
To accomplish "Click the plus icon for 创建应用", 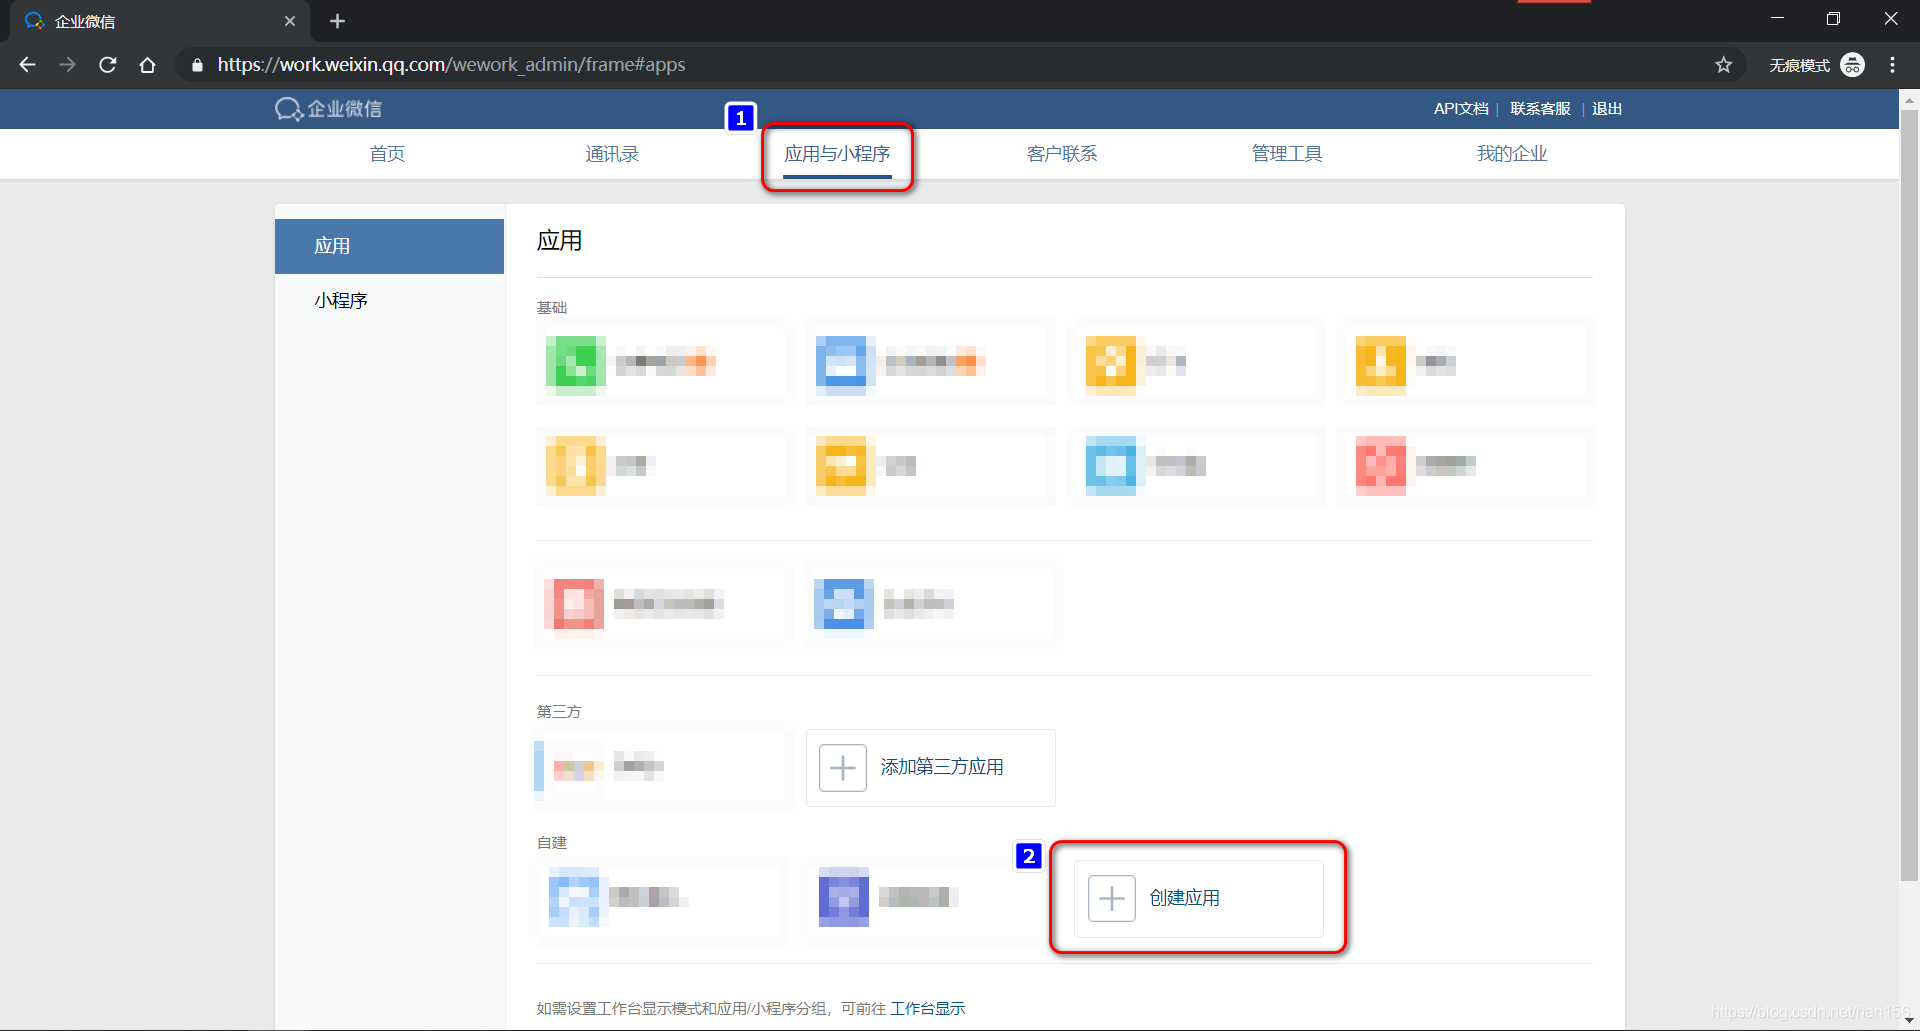I will [1112, 898].
